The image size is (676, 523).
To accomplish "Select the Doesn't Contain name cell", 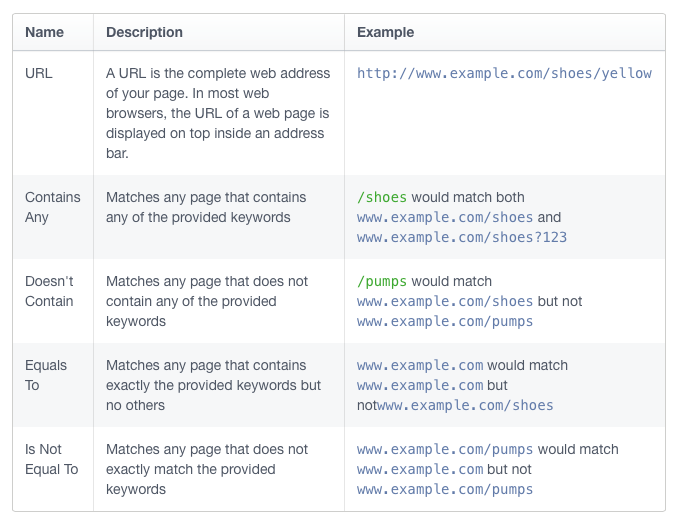I will tap(49, 291).
